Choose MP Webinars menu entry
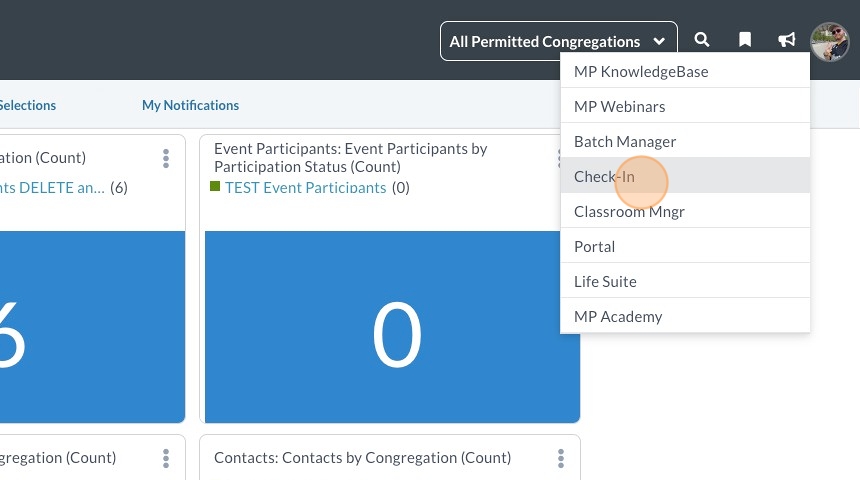The width and height of the screenshot is (860, 480). pos(620,107)
